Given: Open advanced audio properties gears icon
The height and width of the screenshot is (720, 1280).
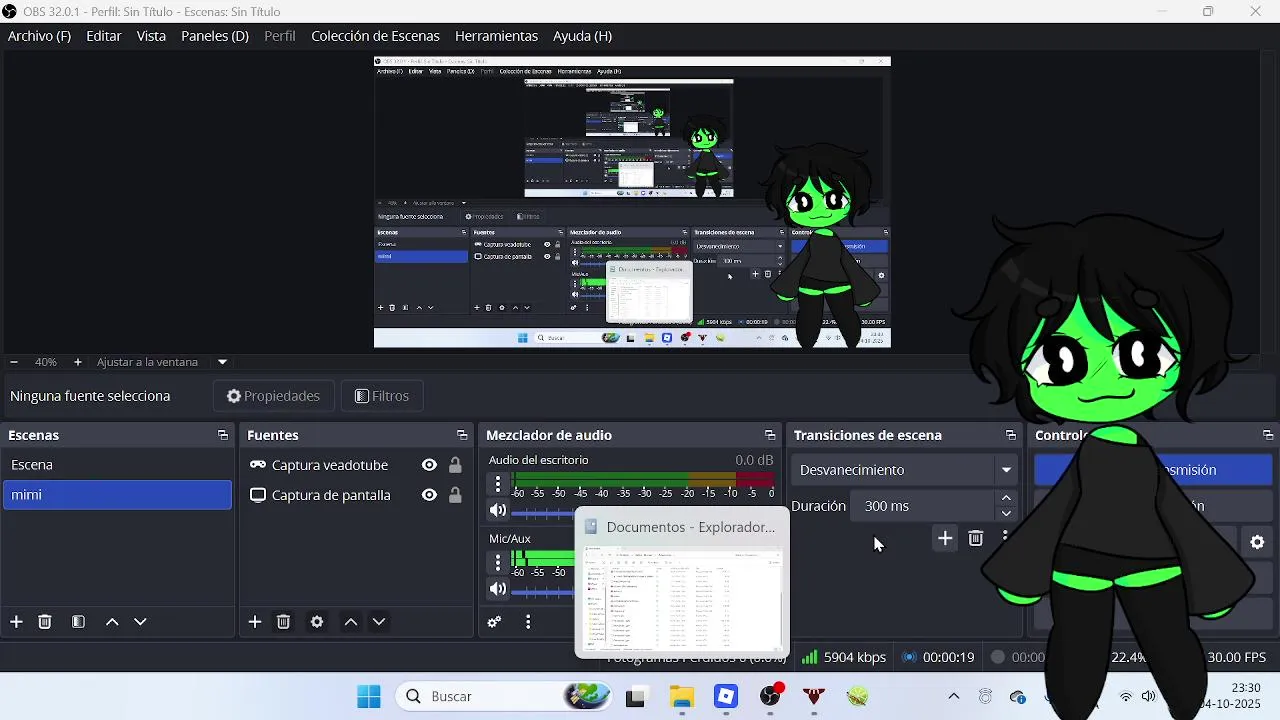Looking at the screenshot, I should click(x=494, y=622).
